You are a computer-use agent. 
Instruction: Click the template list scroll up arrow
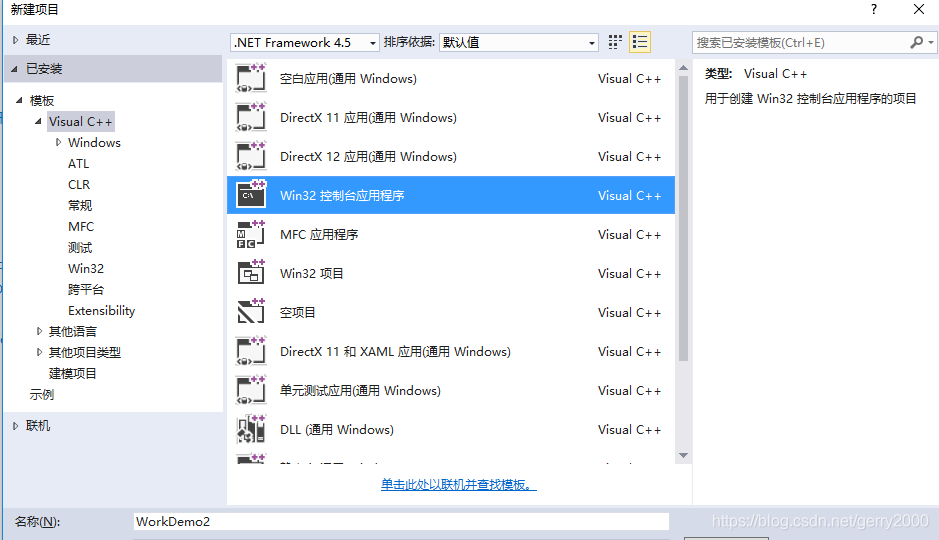(683, 68)
